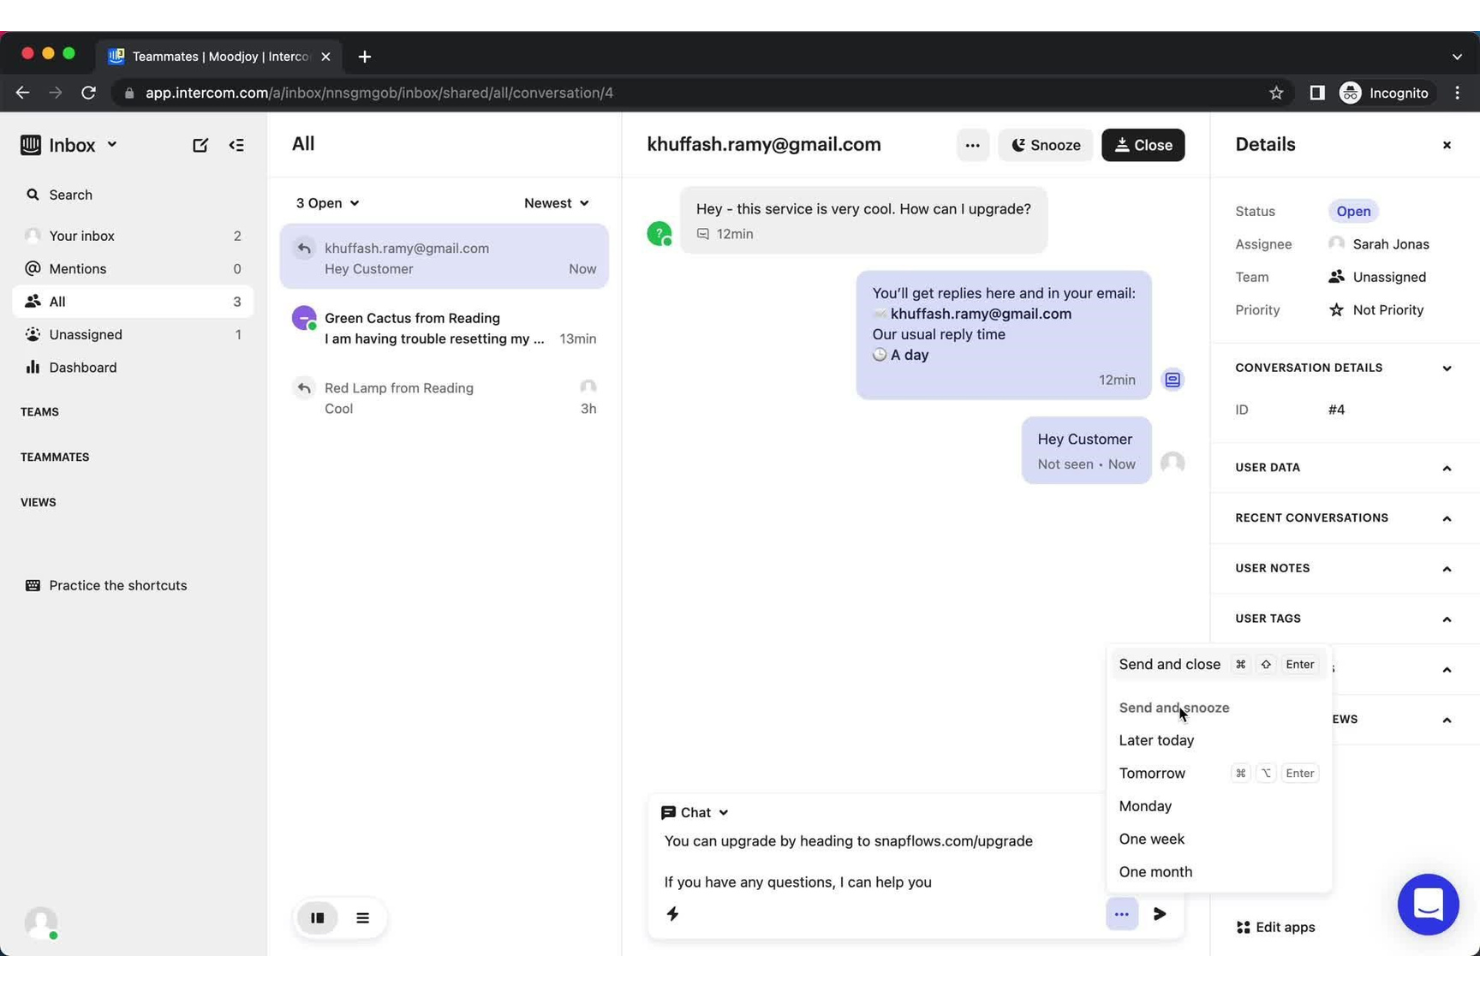Click Edit apps in the details panel

1283,927
